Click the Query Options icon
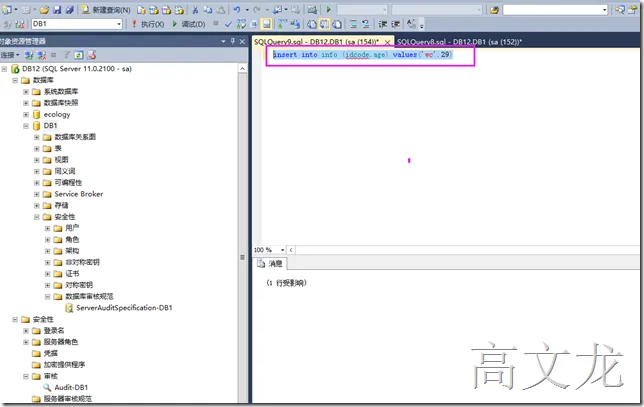The height and width of the screenshot is (407, 644). pyautogui.click(x=253, y=24)
